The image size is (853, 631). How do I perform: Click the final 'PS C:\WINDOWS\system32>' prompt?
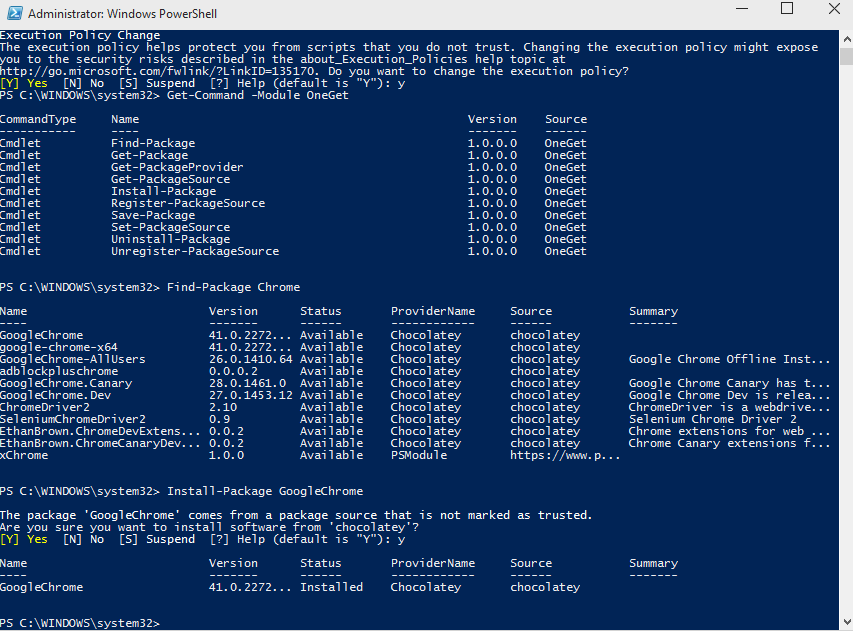click(x=80, y=623)
